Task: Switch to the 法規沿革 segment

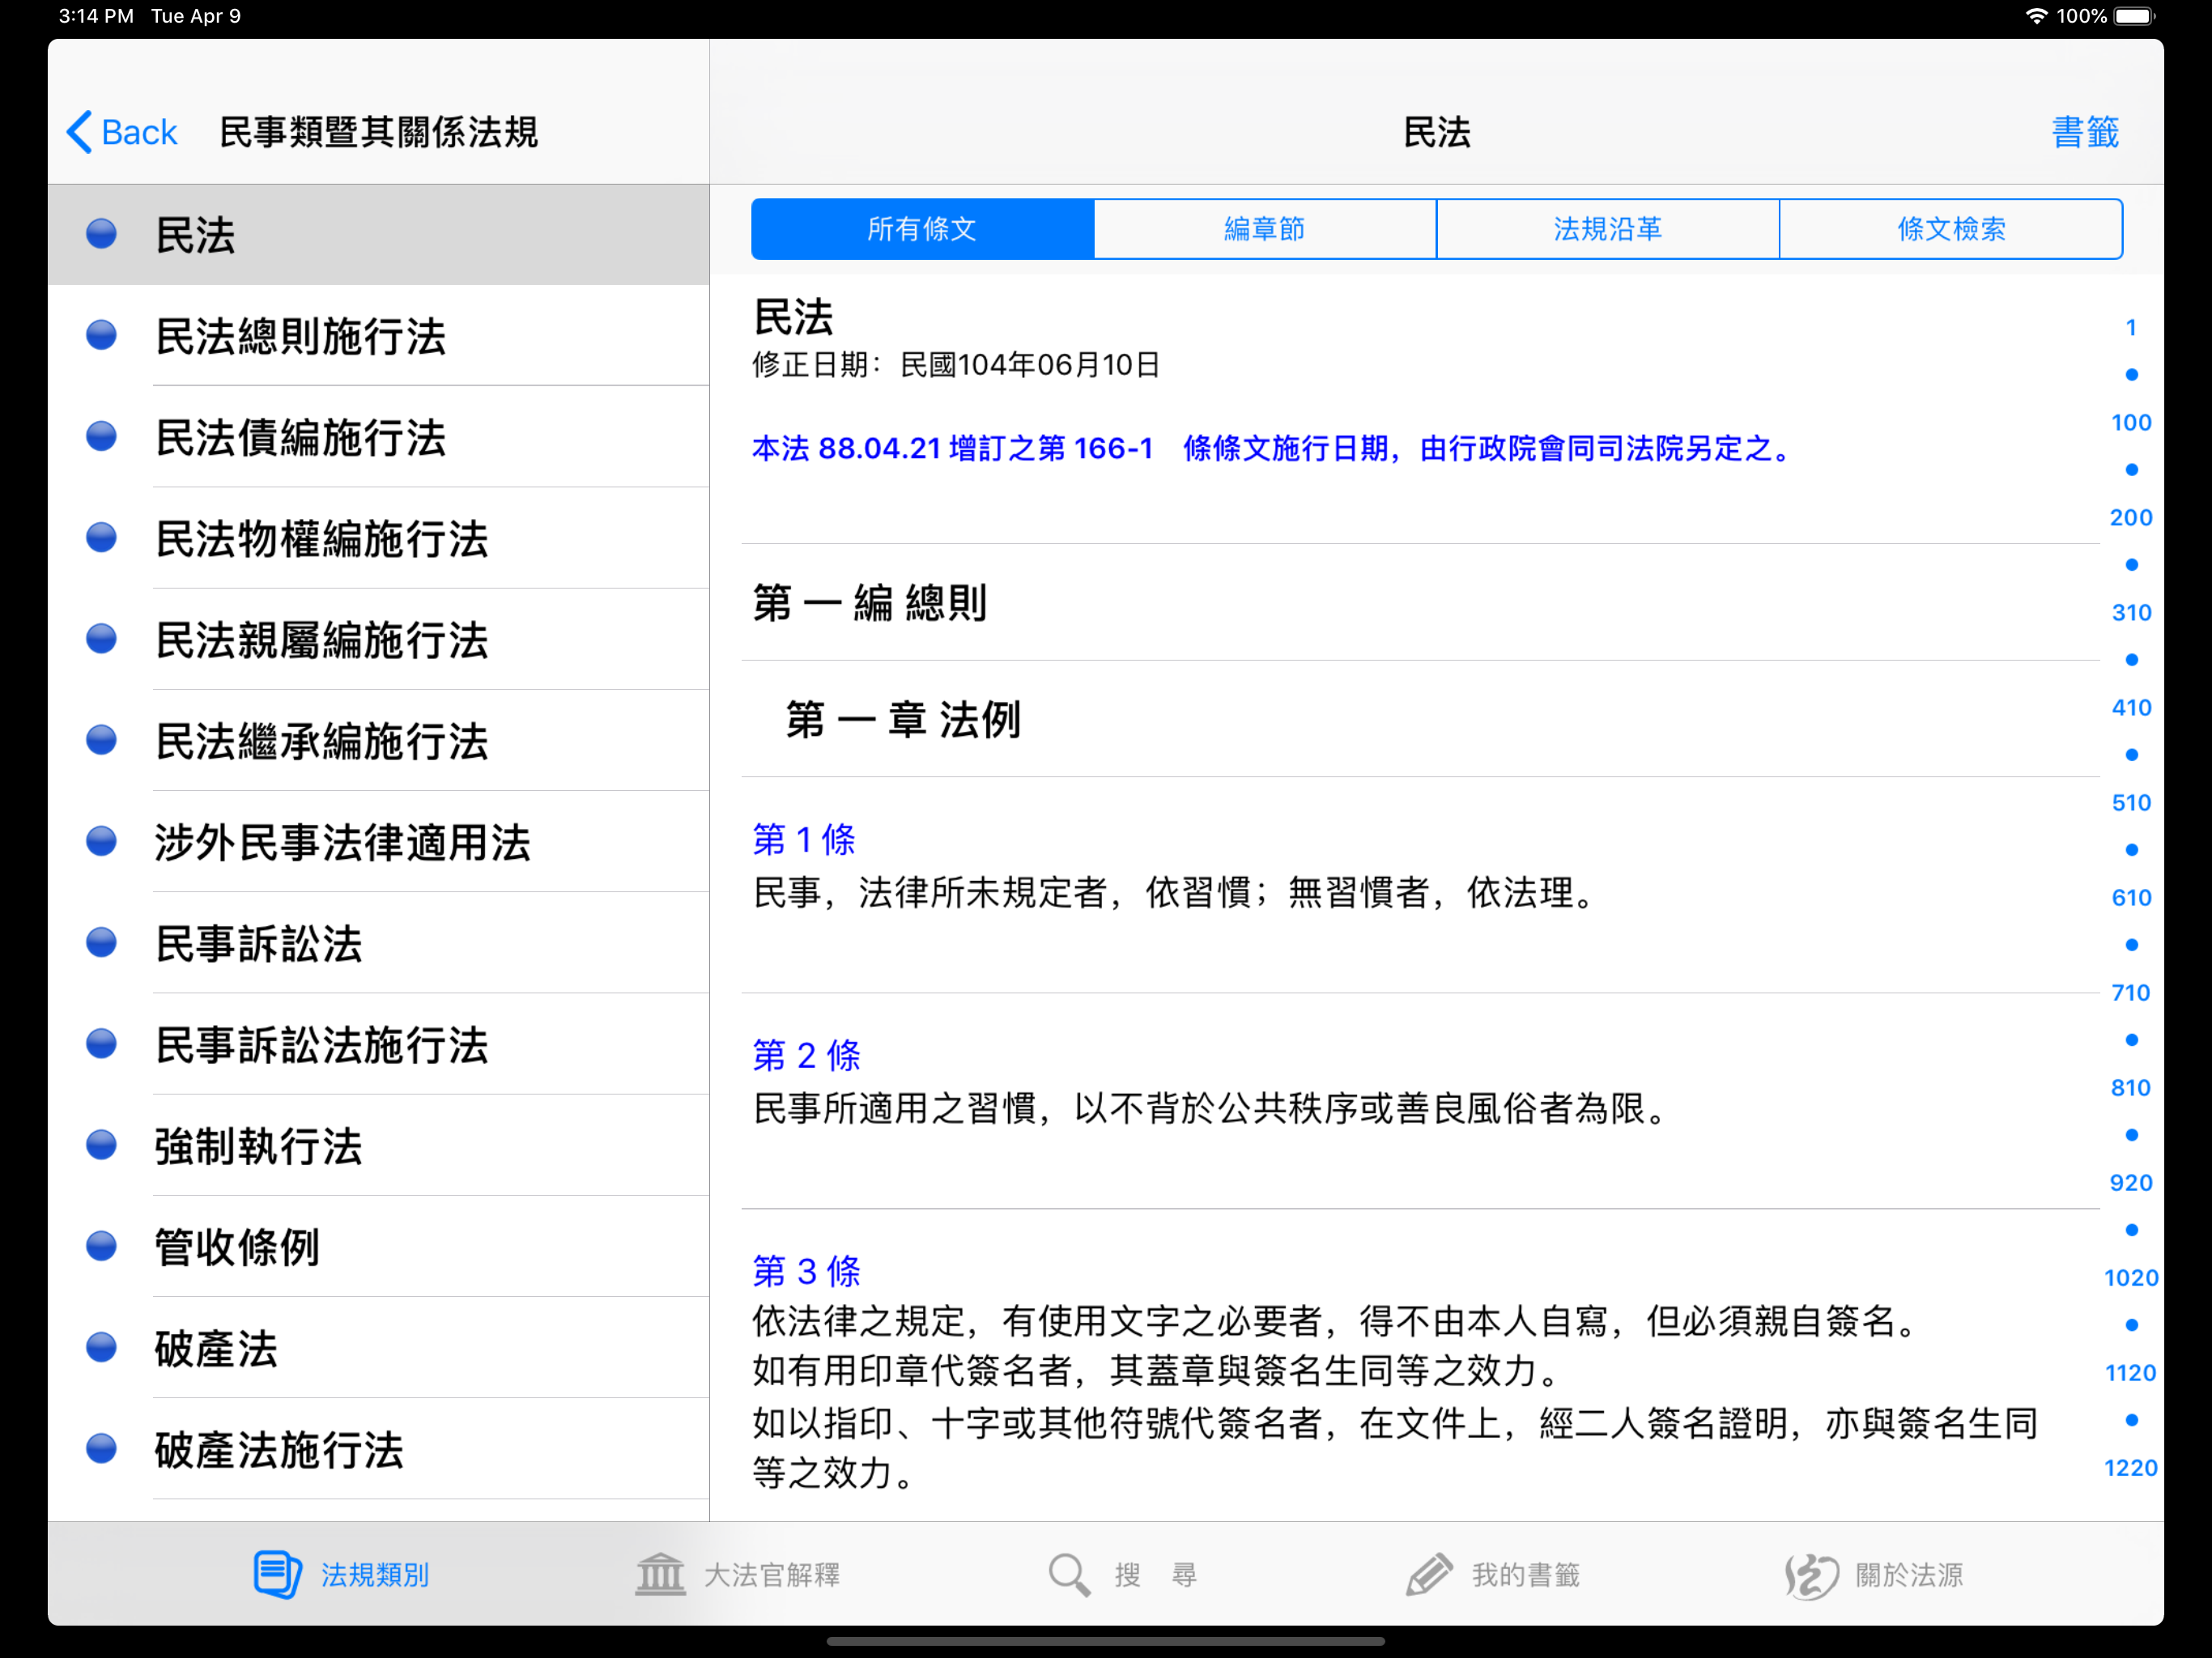Action: [x=1607, y=229]
